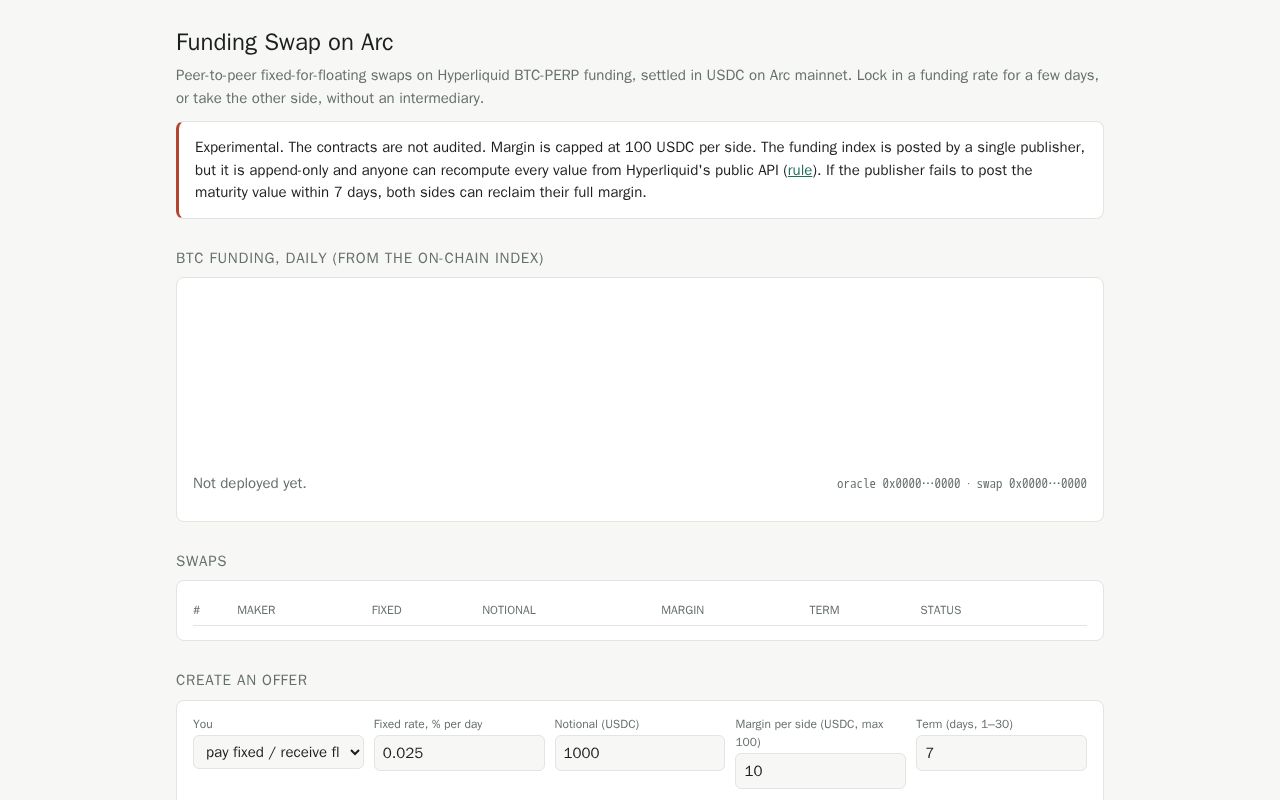Select the MAKER column header
1280x800 pixels.
coord(256,610)
